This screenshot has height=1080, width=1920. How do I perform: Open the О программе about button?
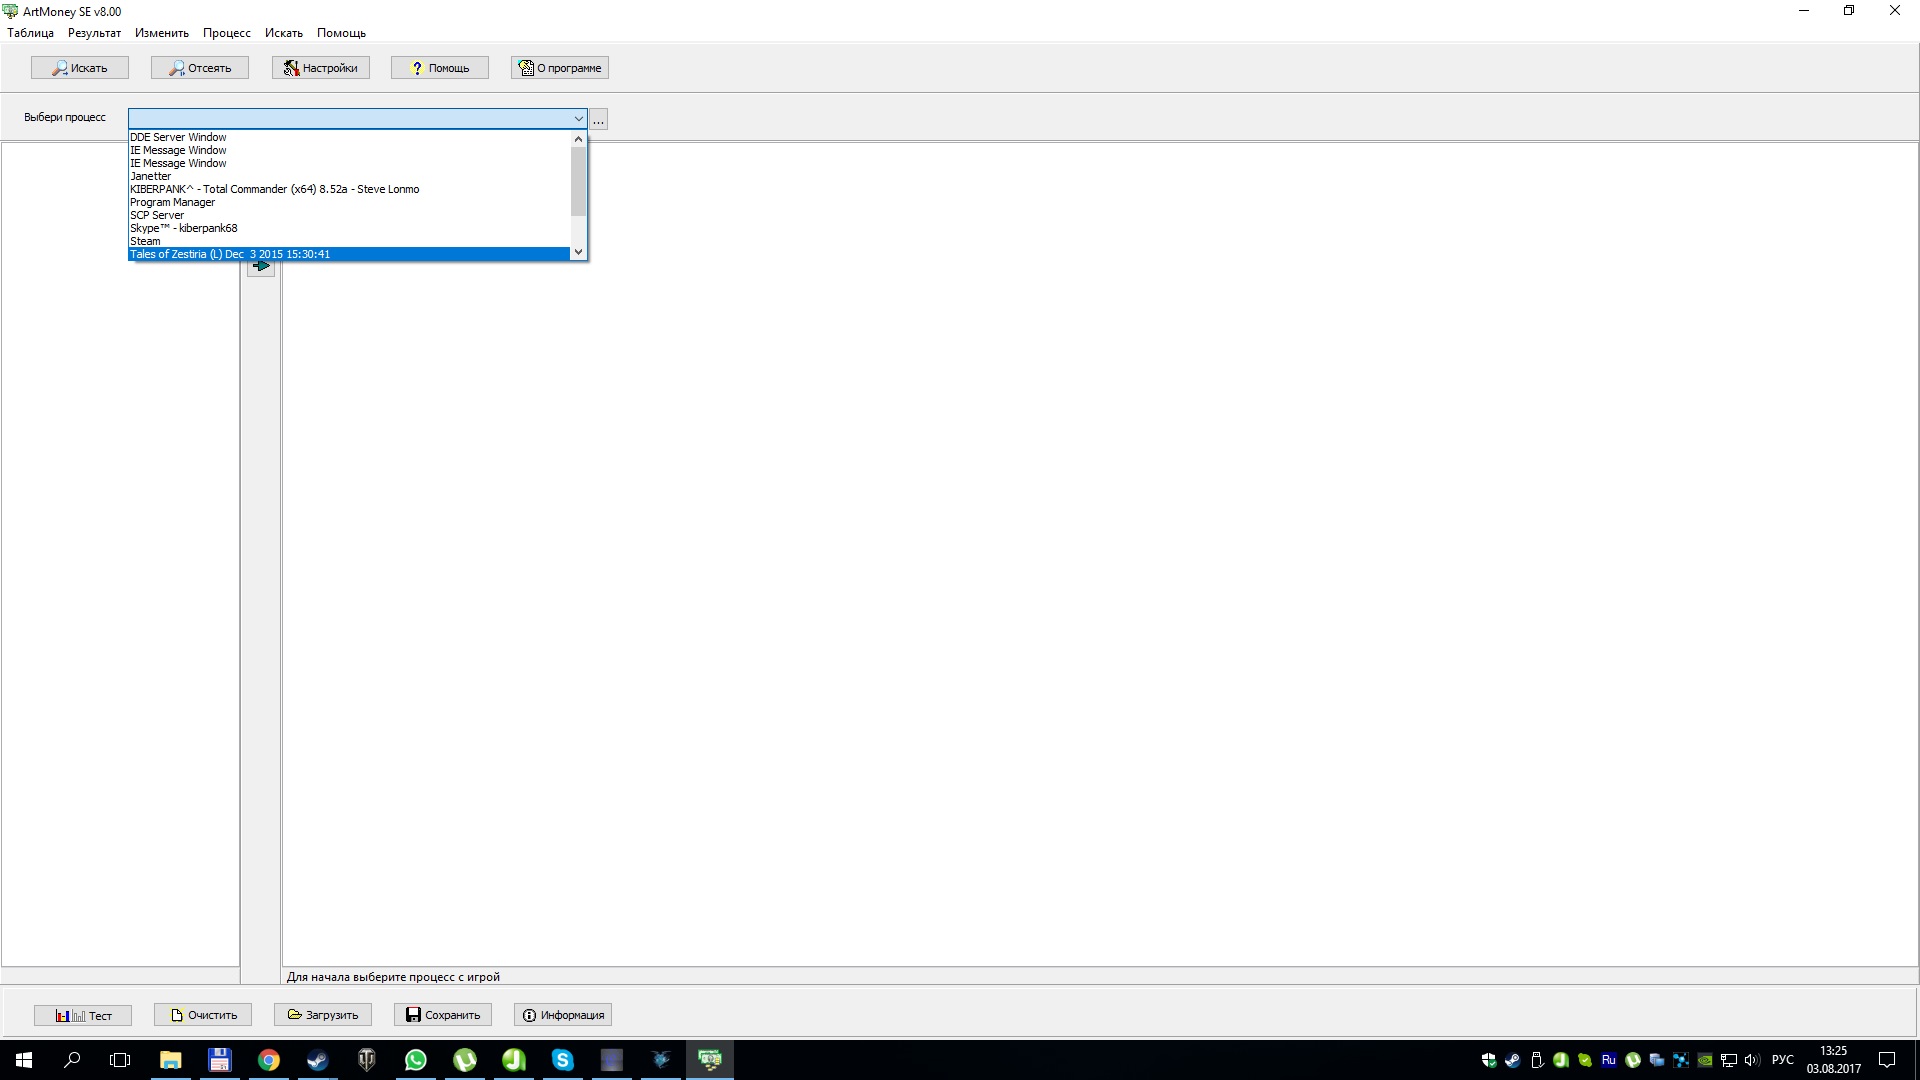560,68
